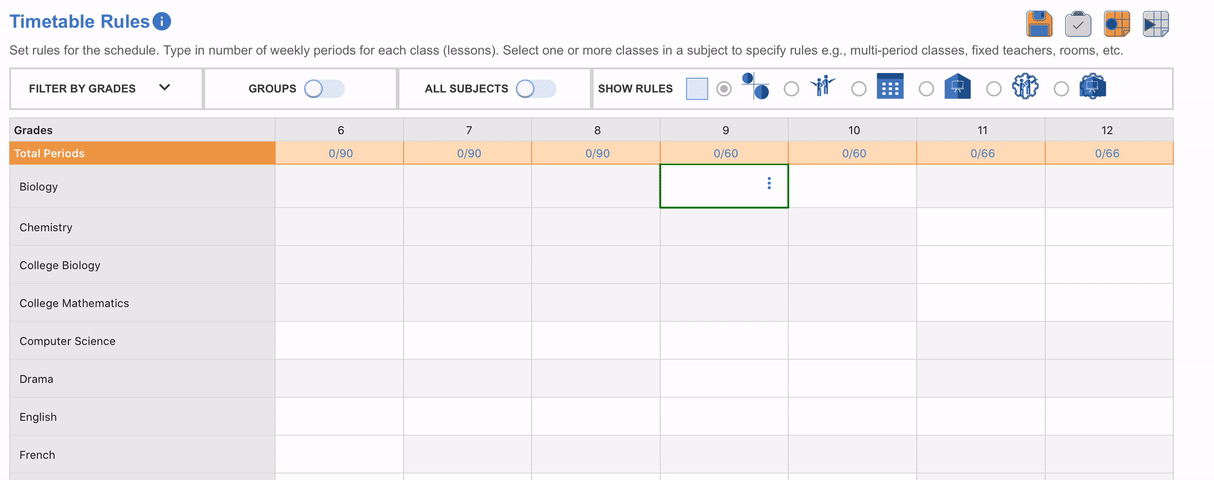
Task: Click the Computer Science subject row label
Action: pyautogui.click(x=67, y=341)
